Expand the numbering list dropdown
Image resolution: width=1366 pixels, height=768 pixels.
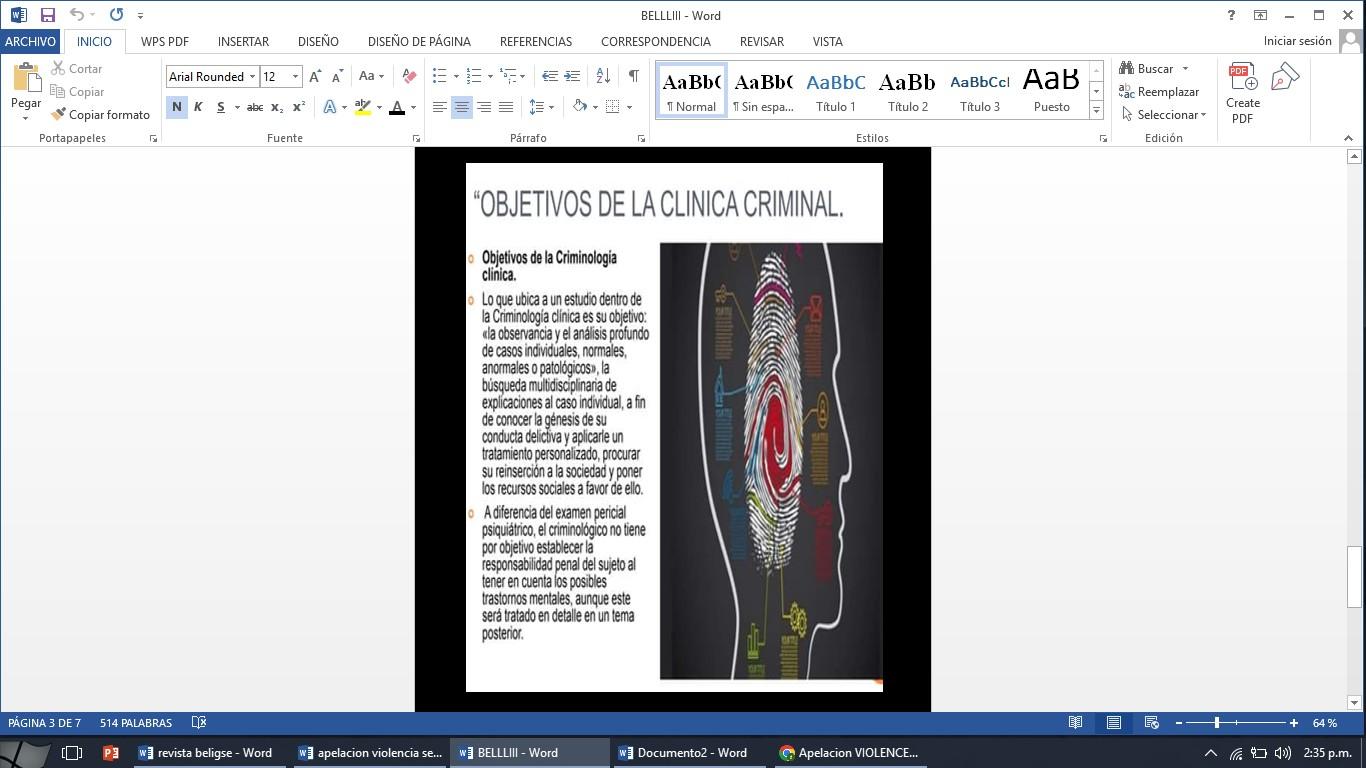pos(490,77)
